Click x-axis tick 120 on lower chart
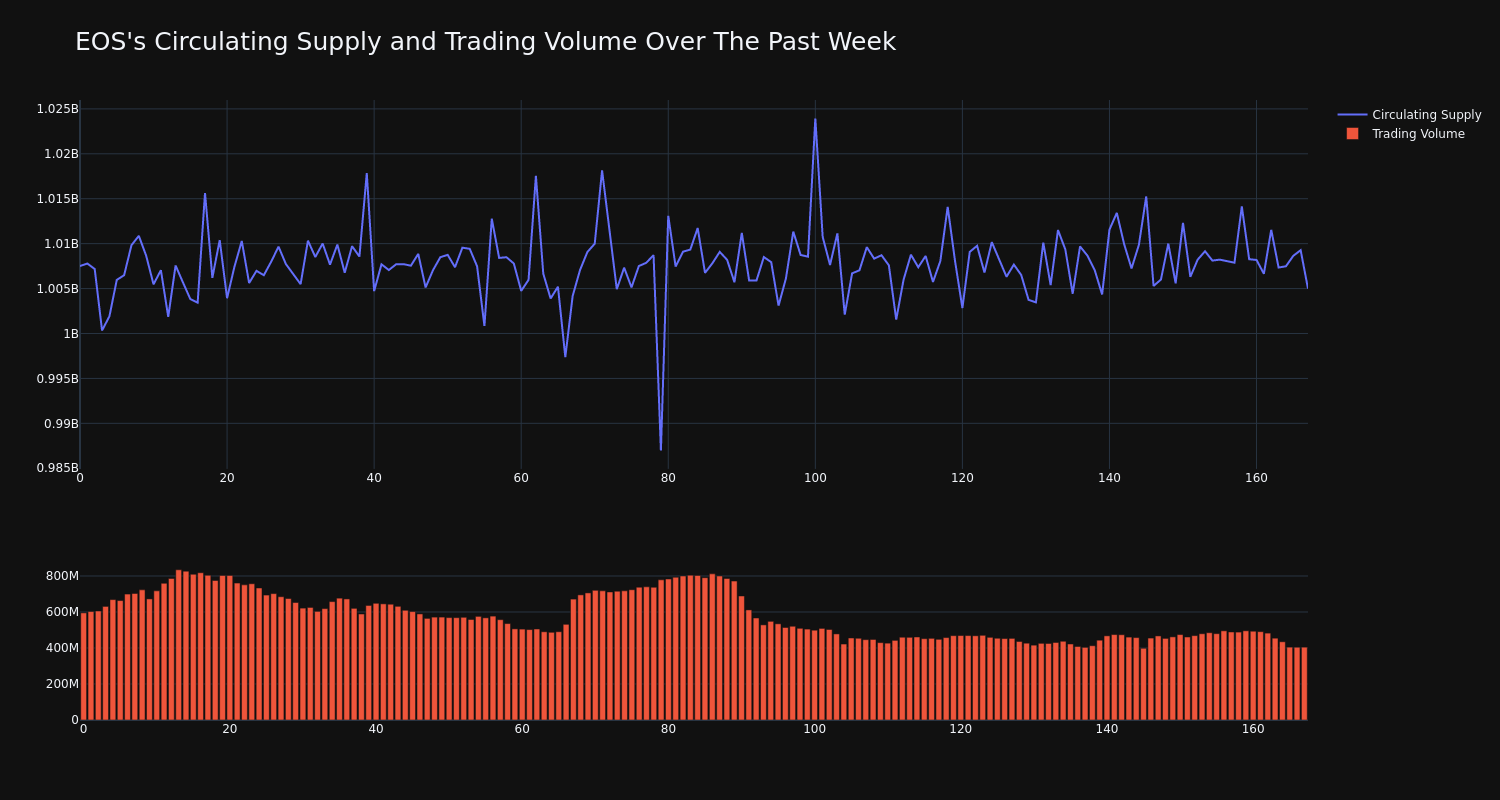The height and width of the screenshot is (800, 1500). pos(960,729)
